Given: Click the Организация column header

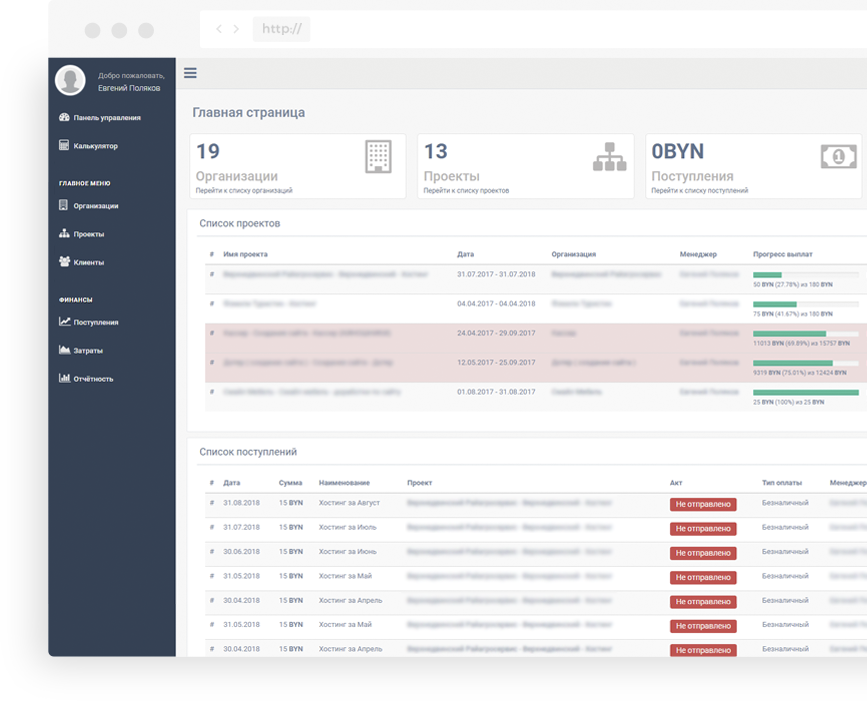Looking at the screenshot, I should tap(573, 254).
